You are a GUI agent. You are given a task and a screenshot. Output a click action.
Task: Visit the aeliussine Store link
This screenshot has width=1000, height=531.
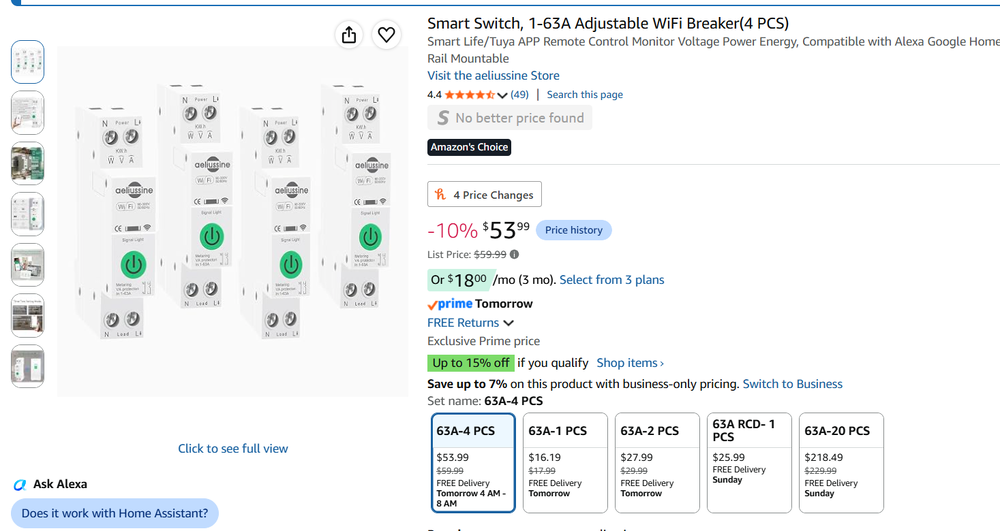(x=493, y=75)
